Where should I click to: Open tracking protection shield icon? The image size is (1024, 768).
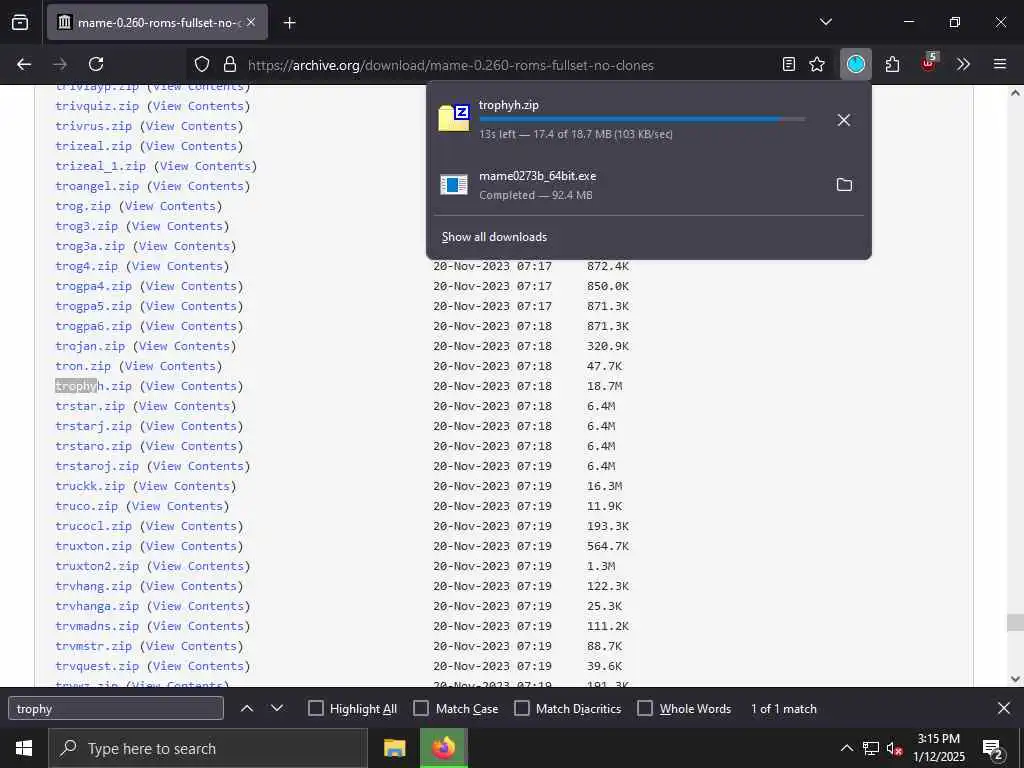coord(202,64)
